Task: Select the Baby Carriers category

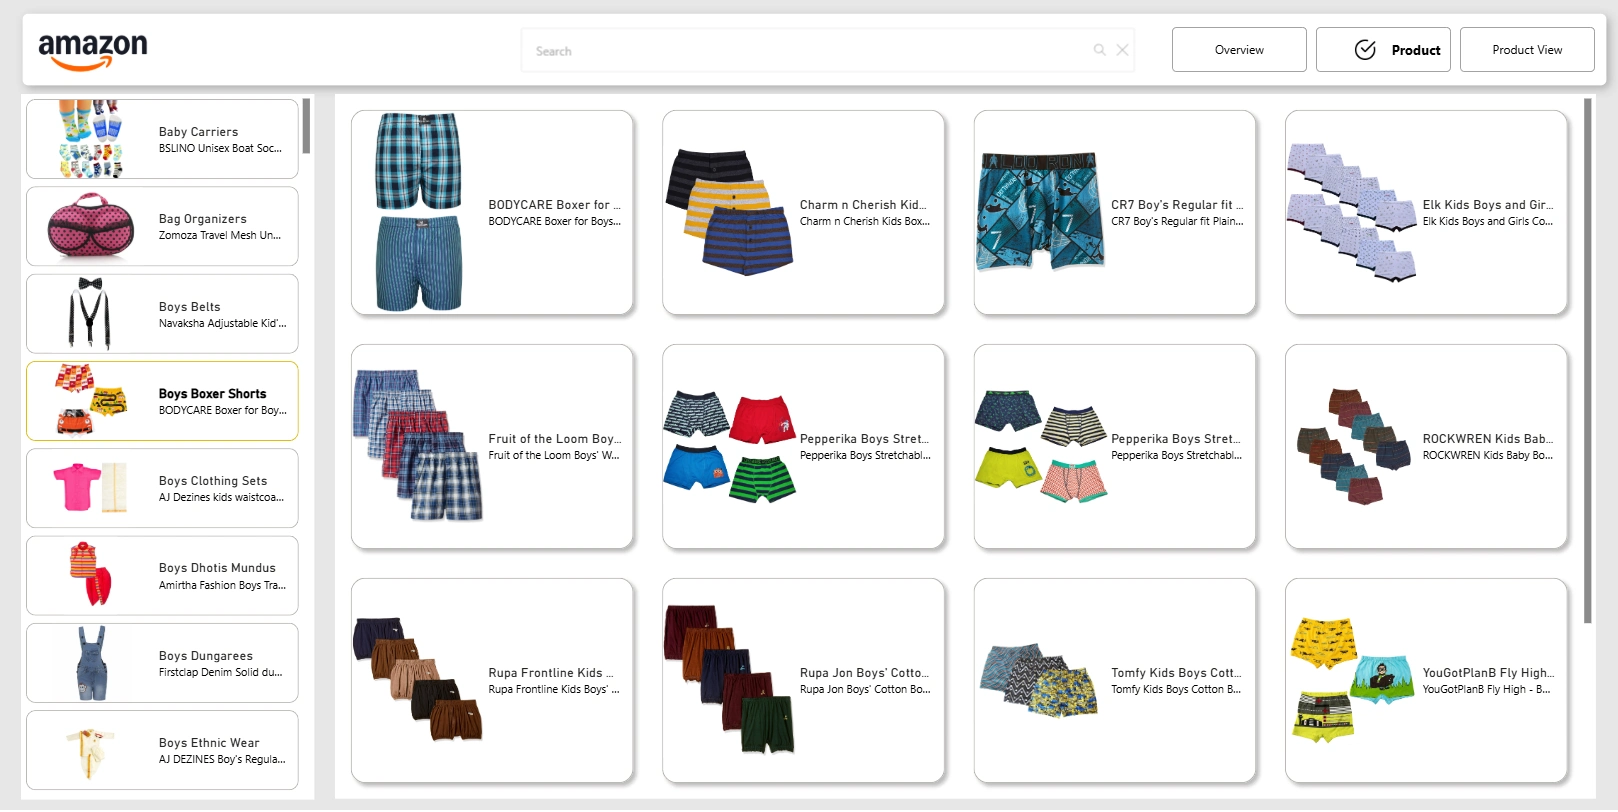Action: click(x=162, y=139)
